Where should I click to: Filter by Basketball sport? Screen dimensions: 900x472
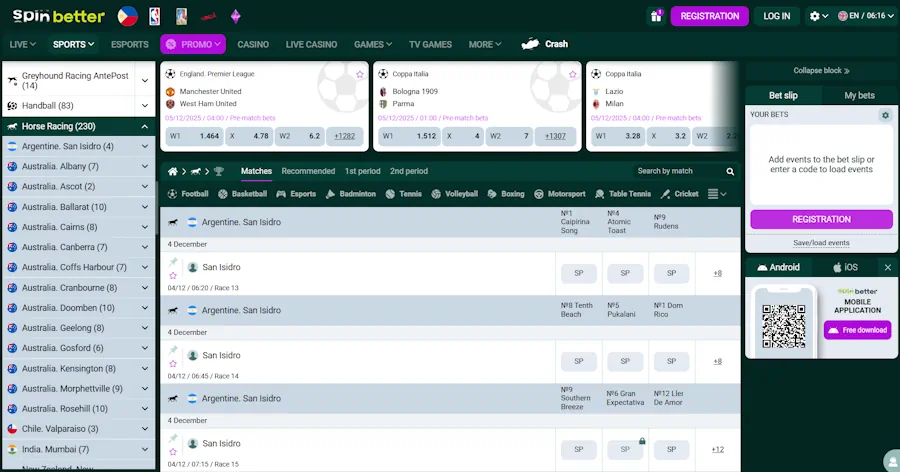point(243,194)
